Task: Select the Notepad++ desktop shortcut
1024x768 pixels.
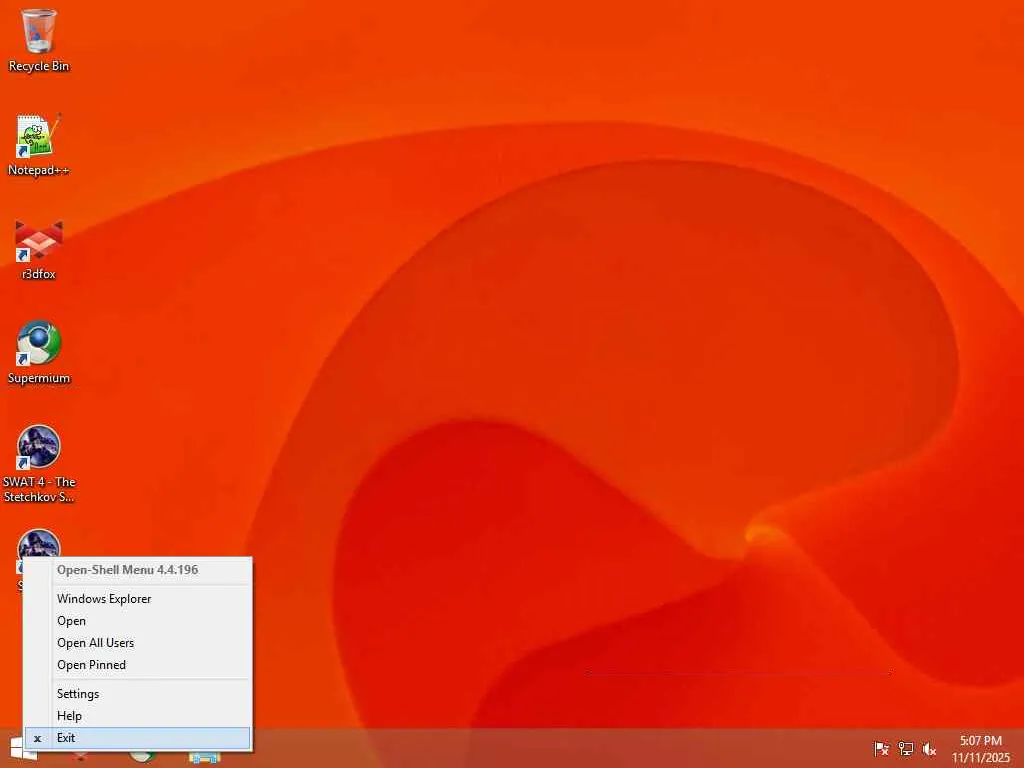Action: [39, 145]
